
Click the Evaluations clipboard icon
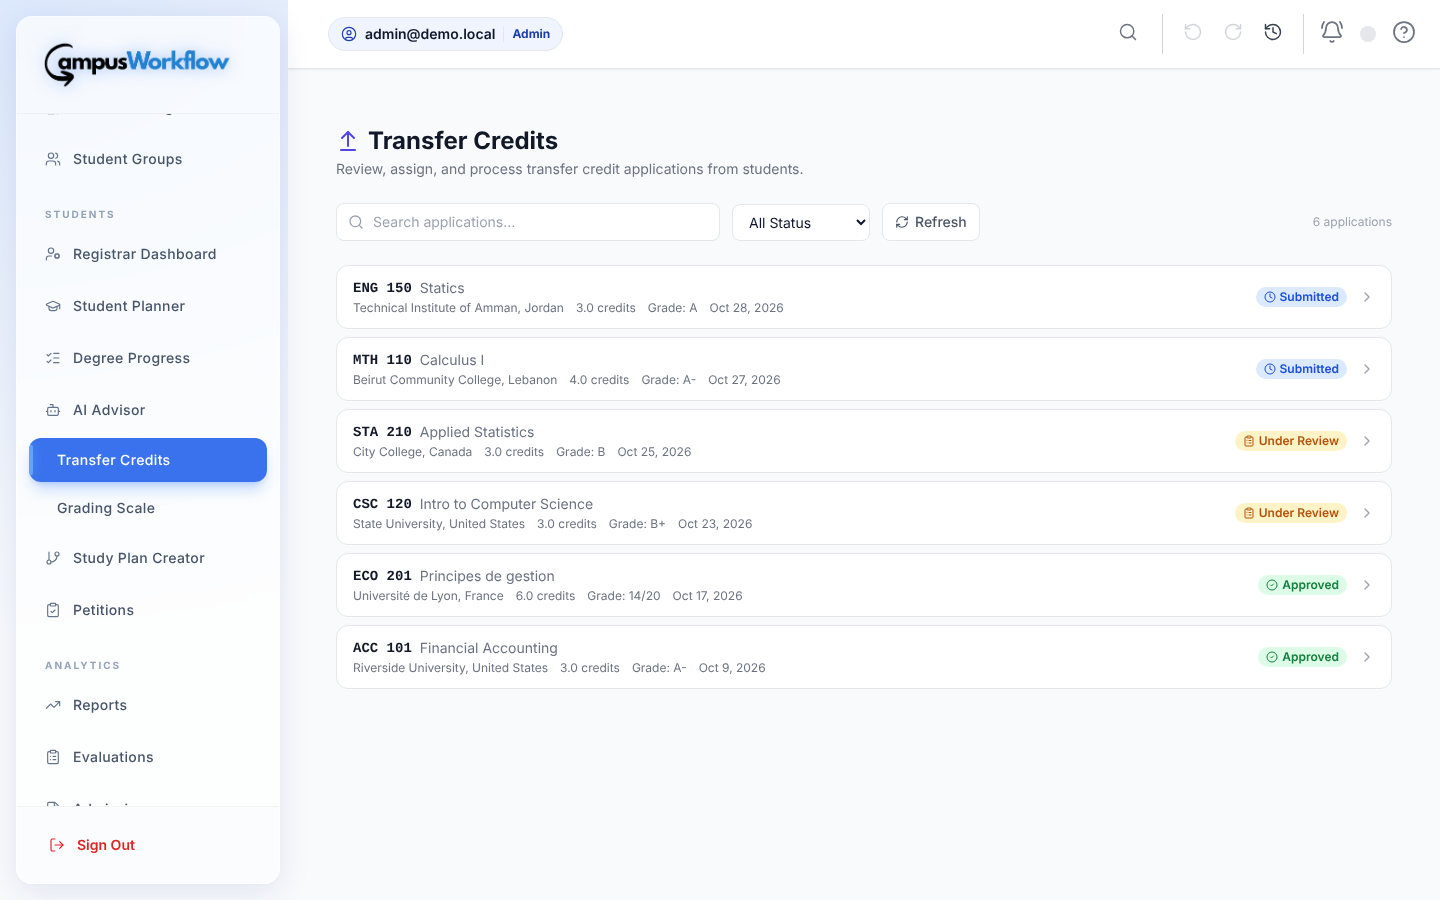click(x=53, y=757)
